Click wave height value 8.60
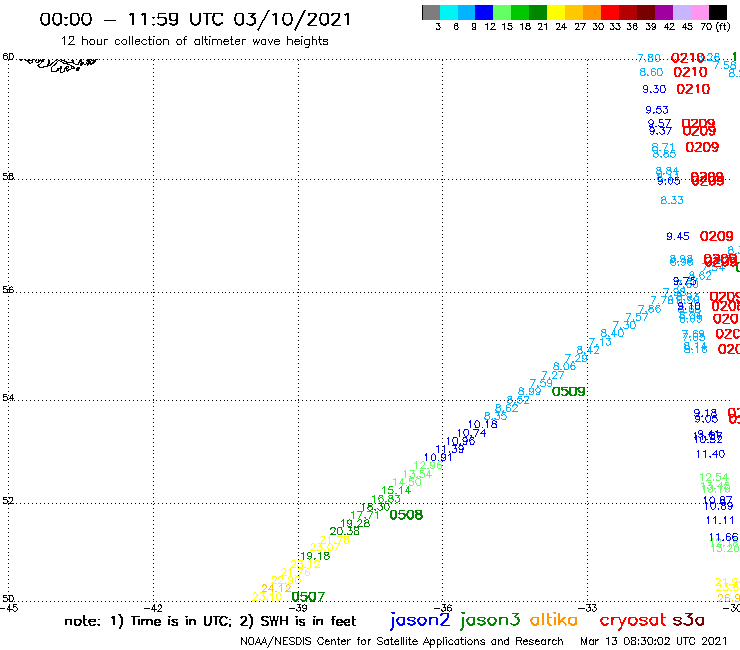The height and width of the screenshot is (650, 740). point(651,72)
